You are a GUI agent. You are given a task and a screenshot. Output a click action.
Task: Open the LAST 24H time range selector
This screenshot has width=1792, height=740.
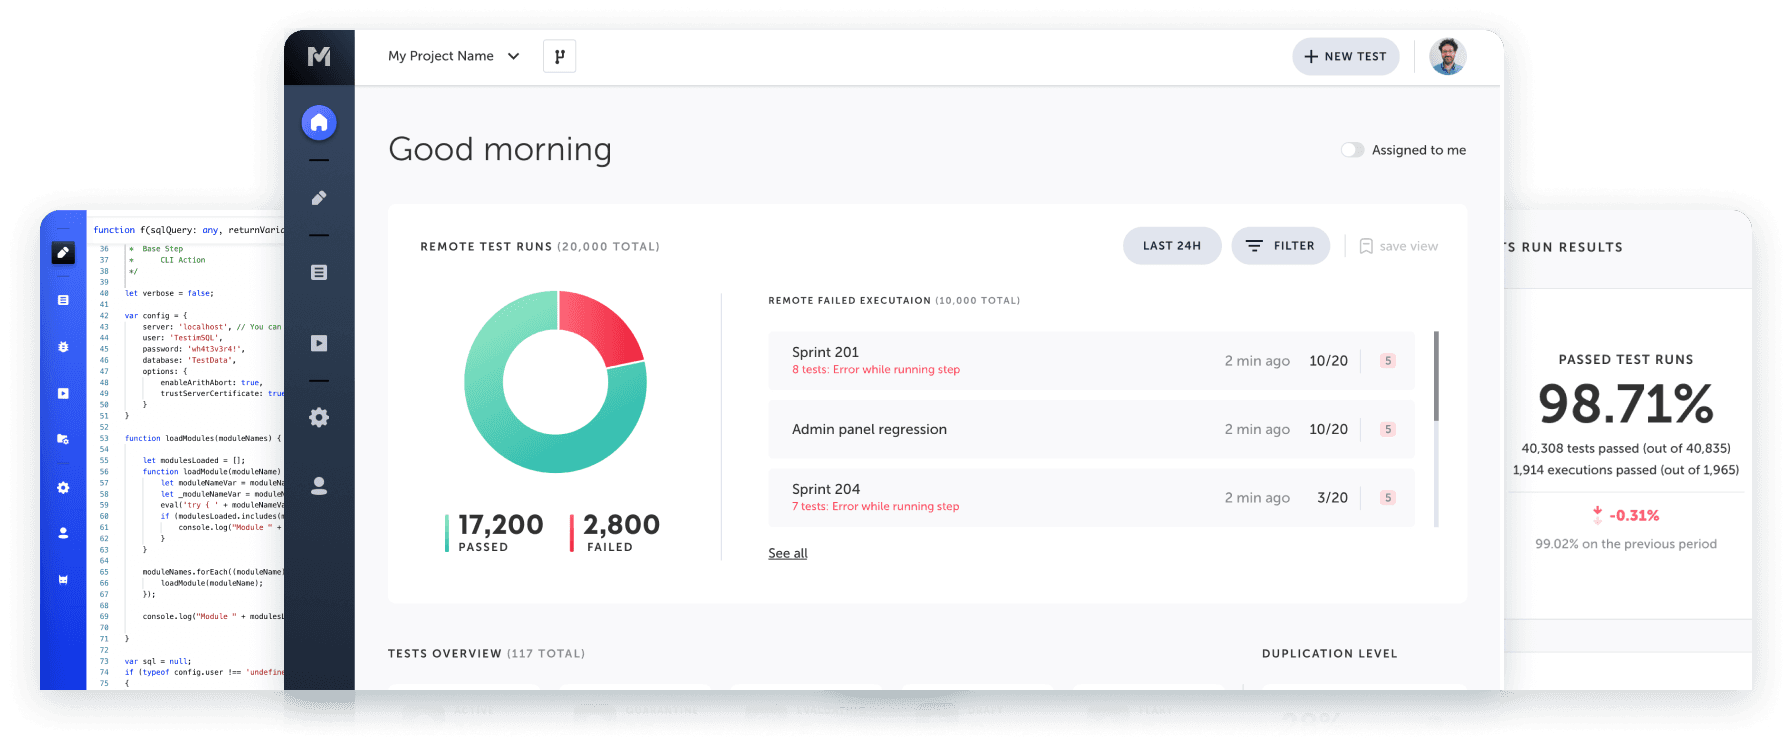[x=1171, y=246]
